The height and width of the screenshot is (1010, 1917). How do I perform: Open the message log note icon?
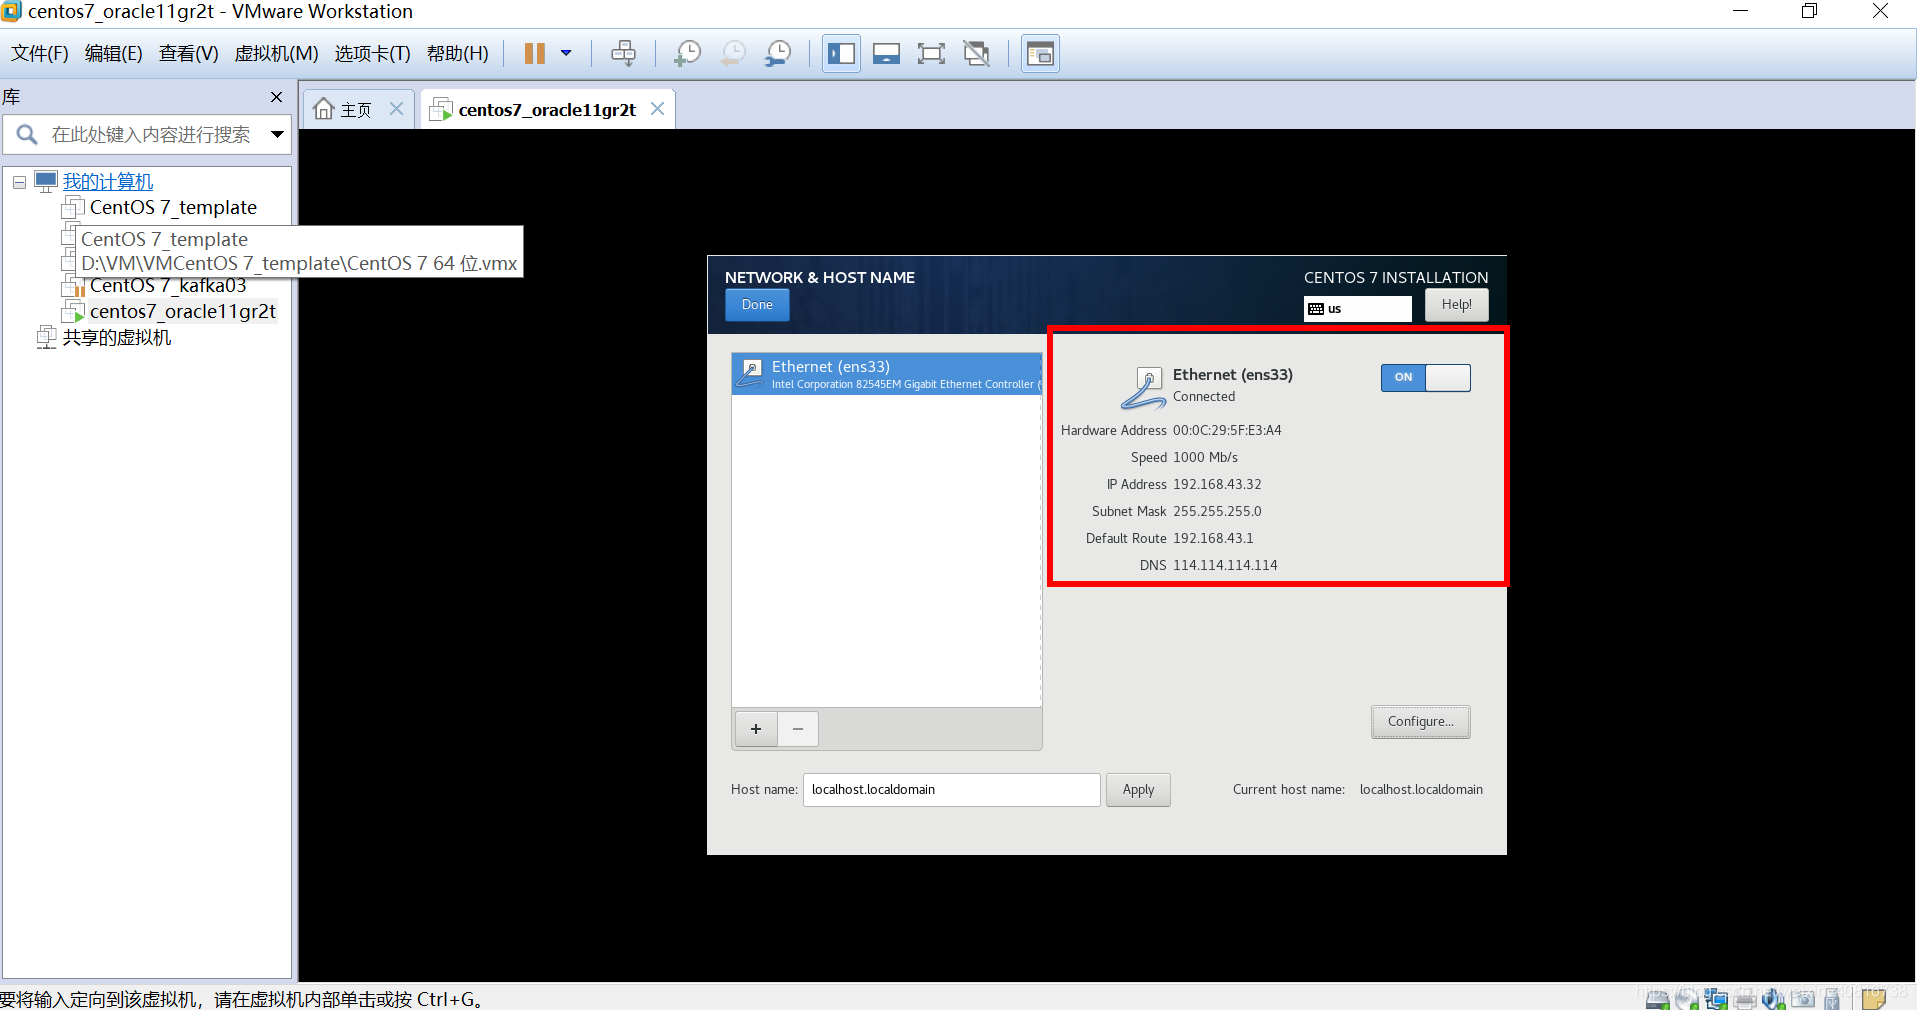point(1873,998)
